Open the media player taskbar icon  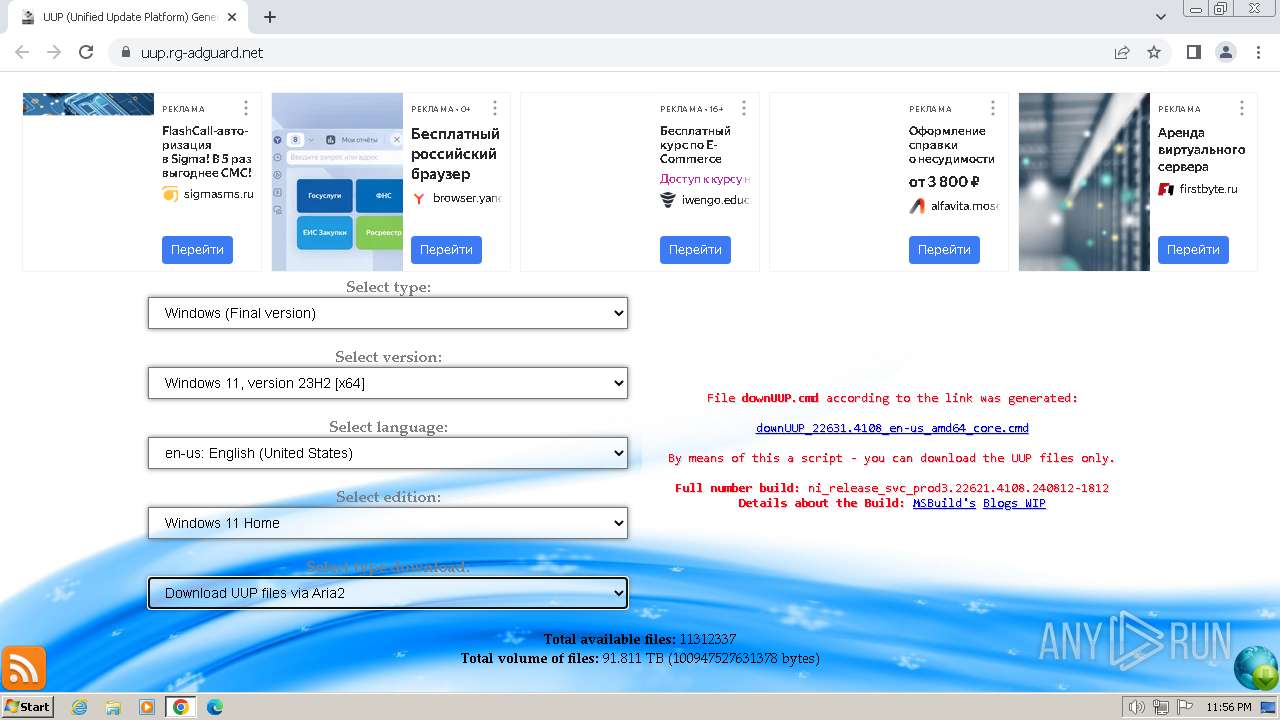[147, 707]
